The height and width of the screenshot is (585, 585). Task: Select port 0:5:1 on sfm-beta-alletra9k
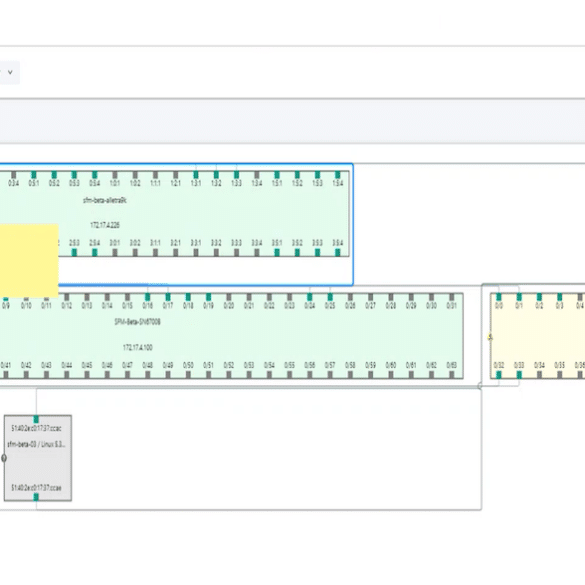click(x=34, y=175)
